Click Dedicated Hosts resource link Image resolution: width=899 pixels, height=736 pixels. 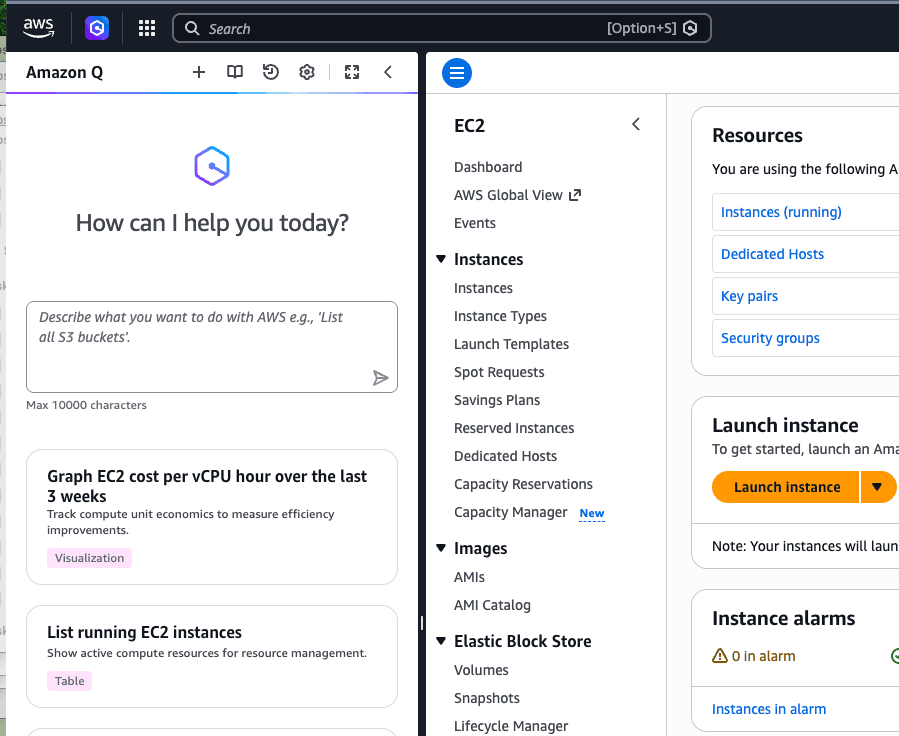point(772,255)
